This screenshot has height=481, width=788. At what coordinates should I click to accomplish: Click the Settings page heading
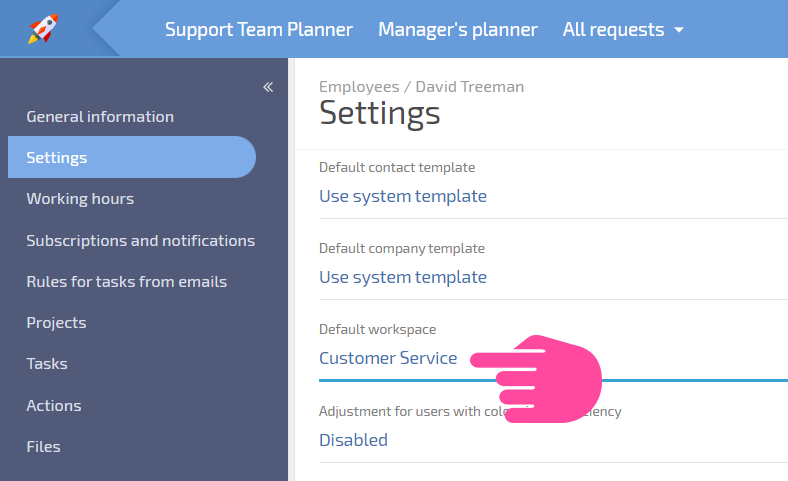coord(380,113)
